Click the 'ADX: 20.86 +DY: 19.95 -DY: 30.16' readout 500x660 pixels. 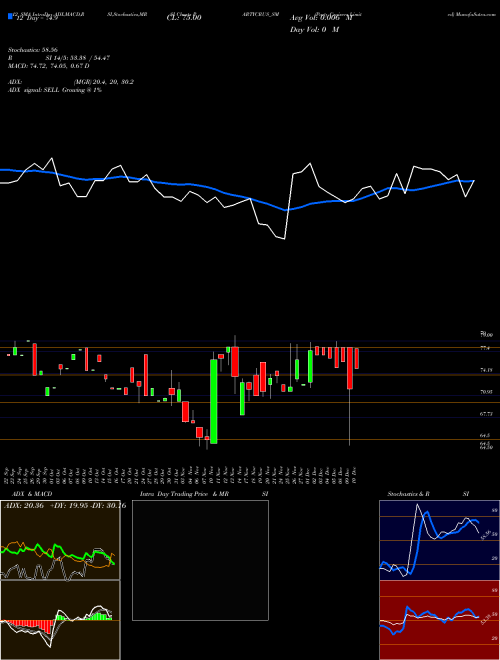[65, 506]
